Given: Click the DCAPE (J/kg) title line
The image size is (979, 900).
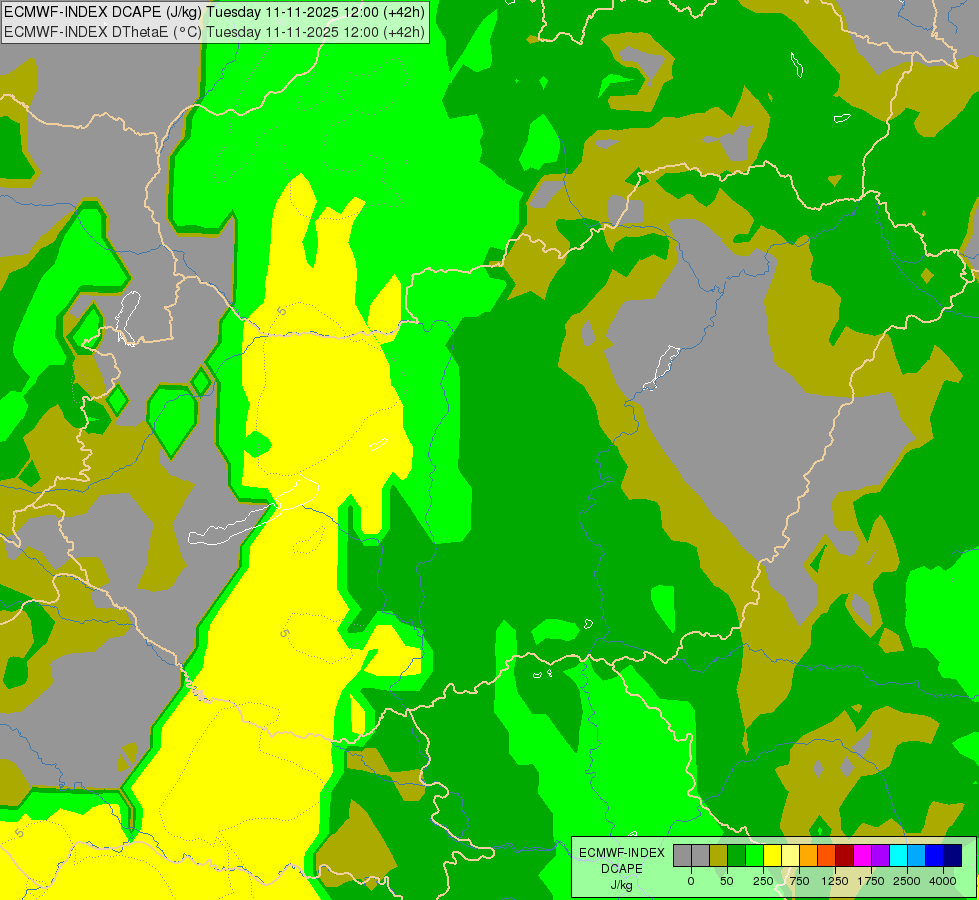Looking at the screenshot, I should coord(214,12).
